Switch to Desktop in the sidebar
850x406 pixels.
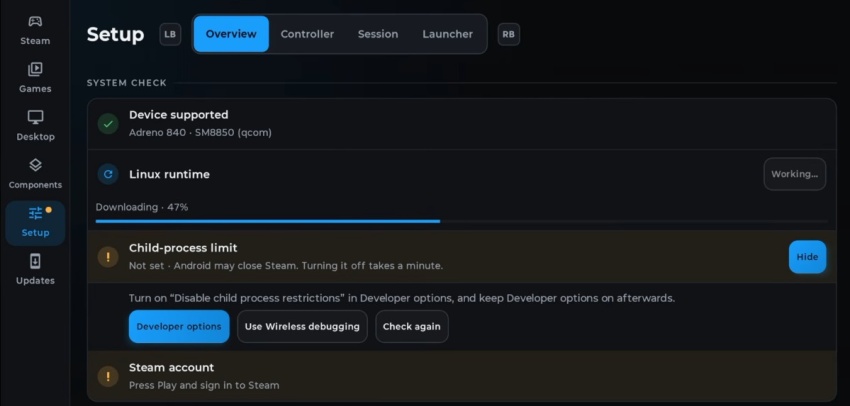click(35, 126)
